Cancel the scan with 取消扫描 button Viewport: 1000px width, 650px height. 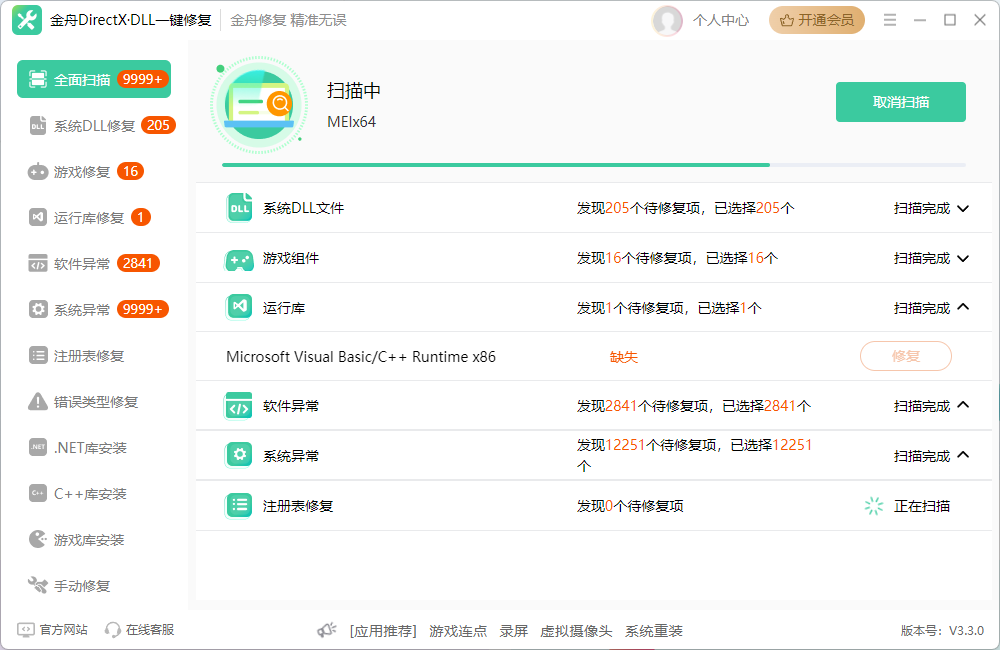(x=901, y=102)
